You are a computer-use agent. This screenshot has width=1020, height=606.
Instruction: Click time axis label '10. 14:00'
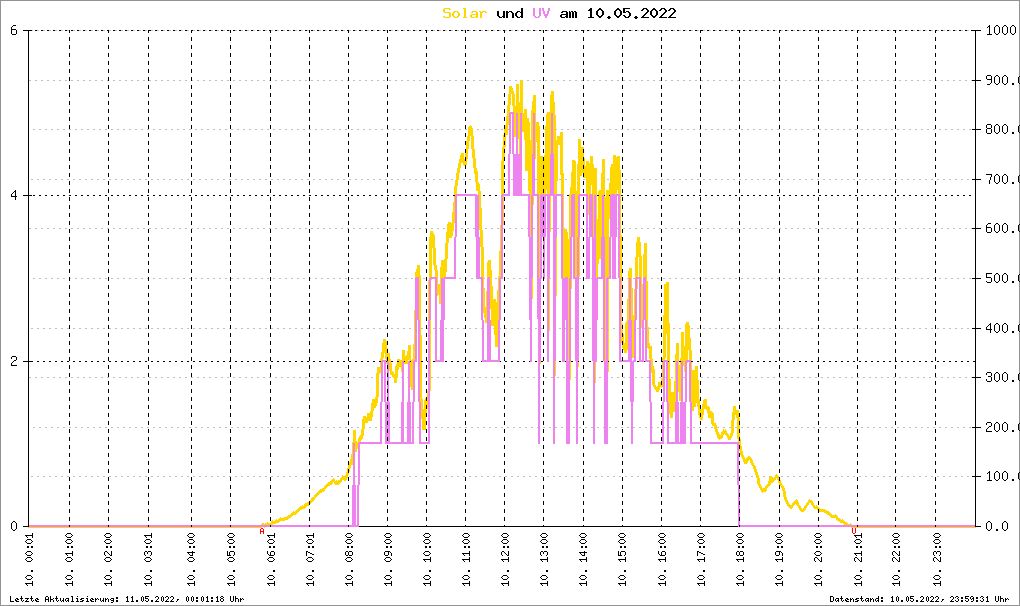(584, 559)
